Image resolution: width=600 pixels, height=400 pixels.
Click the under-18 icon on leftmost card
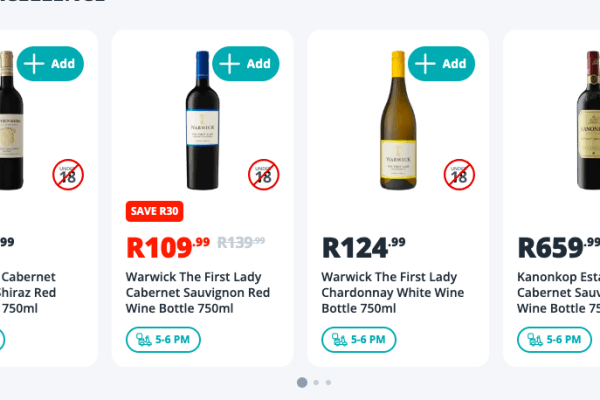68,176
